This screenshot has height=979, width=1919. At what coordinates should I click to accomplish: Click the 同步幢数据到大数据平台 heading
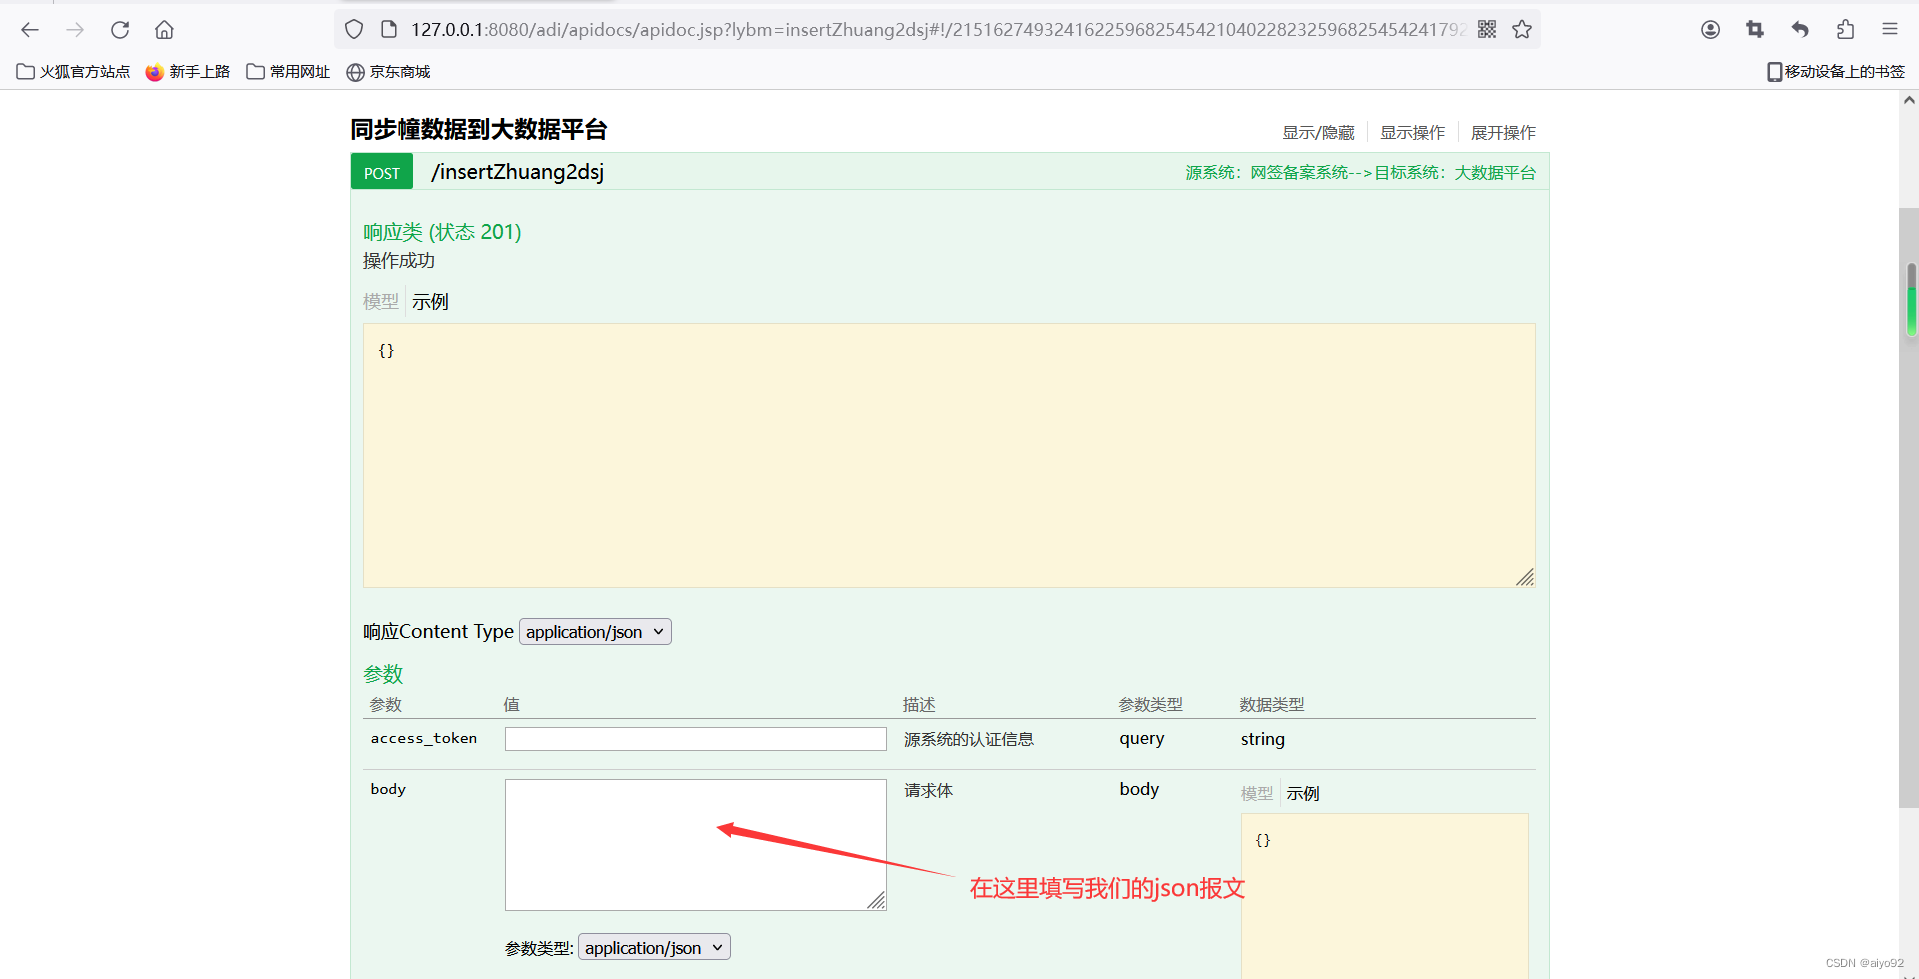479,129
